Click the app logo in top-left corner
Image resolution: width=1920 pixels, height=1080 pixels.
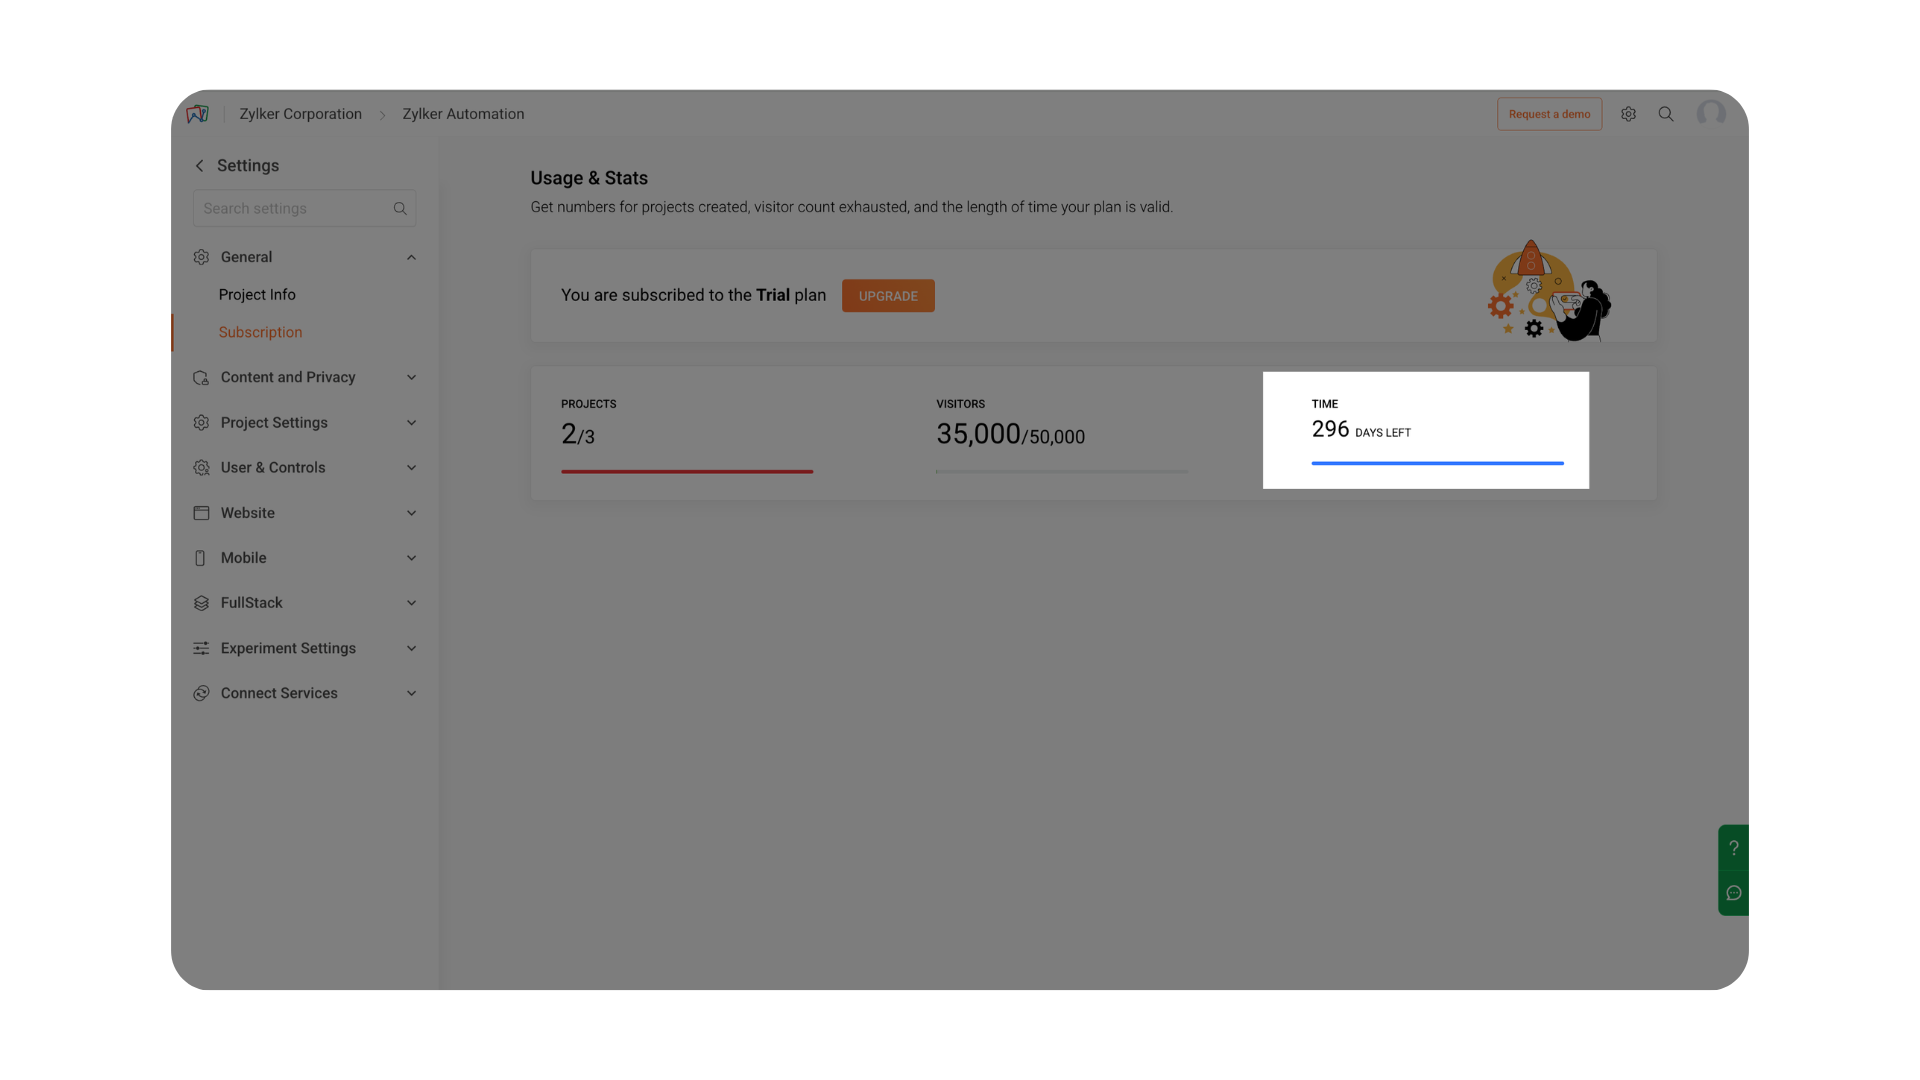(x=198, y=114)
